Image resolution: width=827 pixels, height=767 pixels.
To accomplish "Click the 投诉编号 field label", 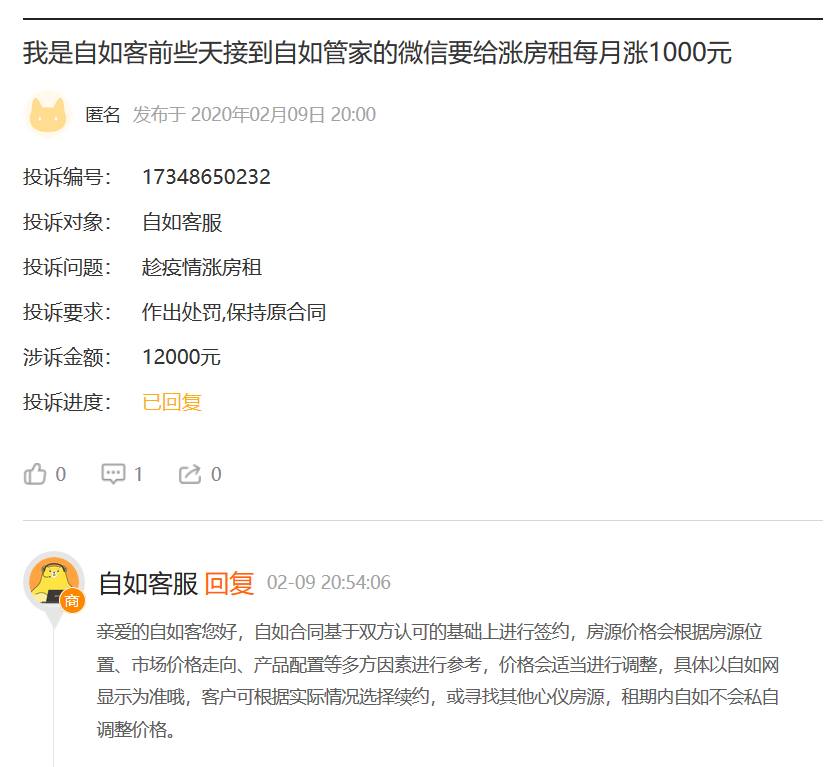I will [x=67, y=177].
